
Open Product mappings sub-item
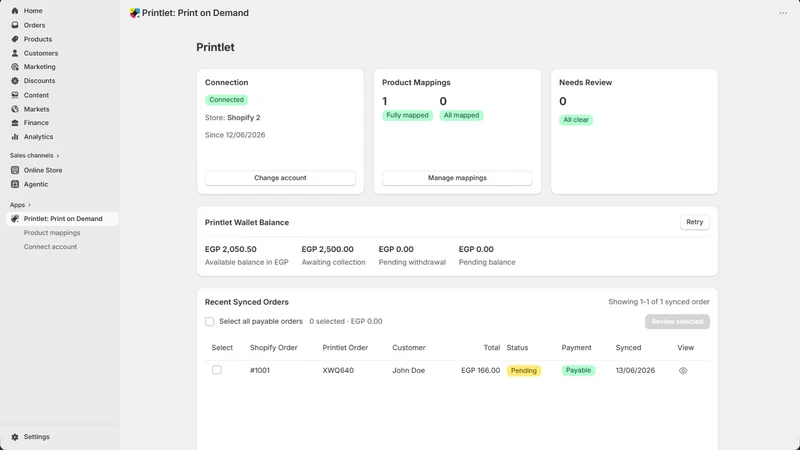point(52,233)
